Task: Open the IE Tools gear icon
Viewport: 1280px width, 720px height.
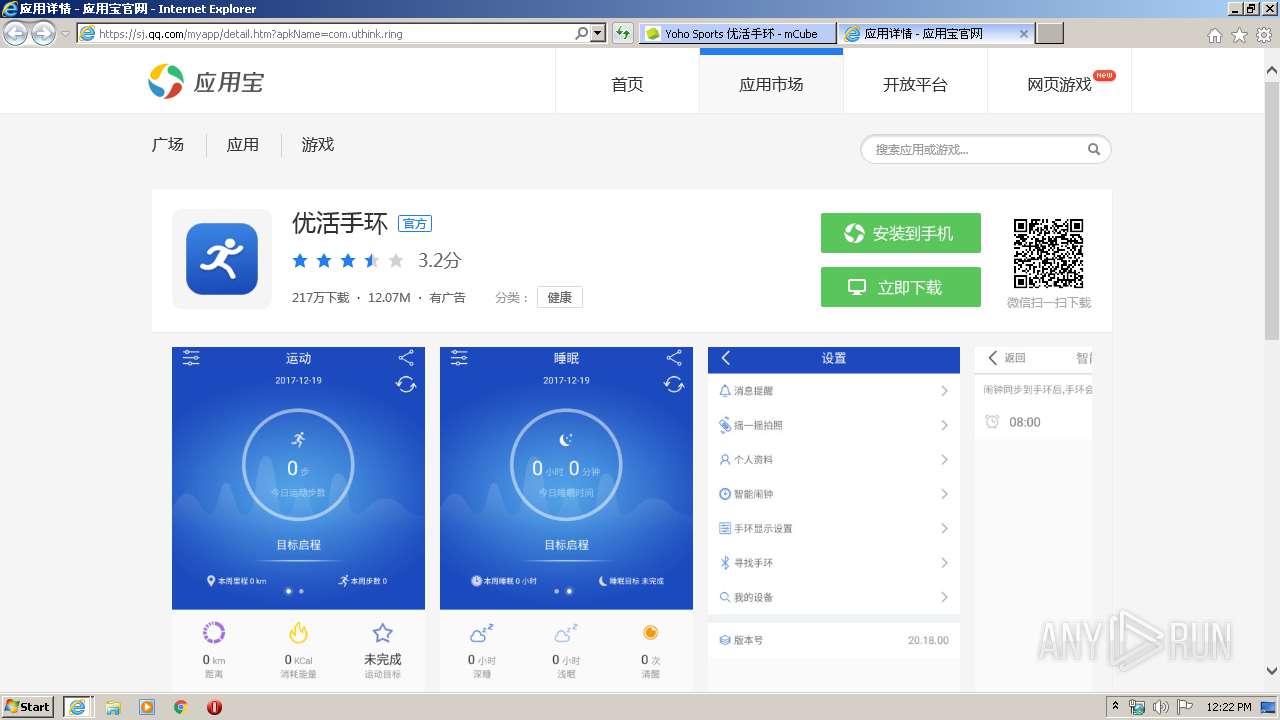Action: (x=1264, y=35)
